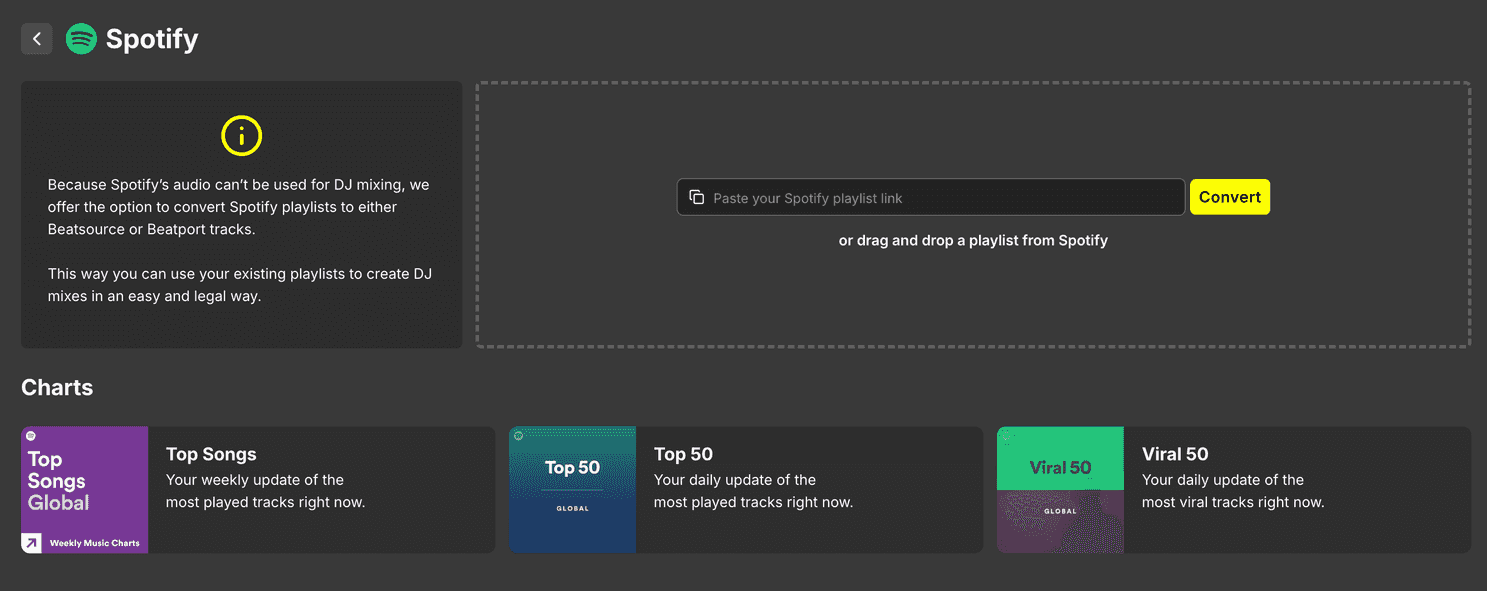Click the arrow icon on Top Songs cover

click(31, 543)
